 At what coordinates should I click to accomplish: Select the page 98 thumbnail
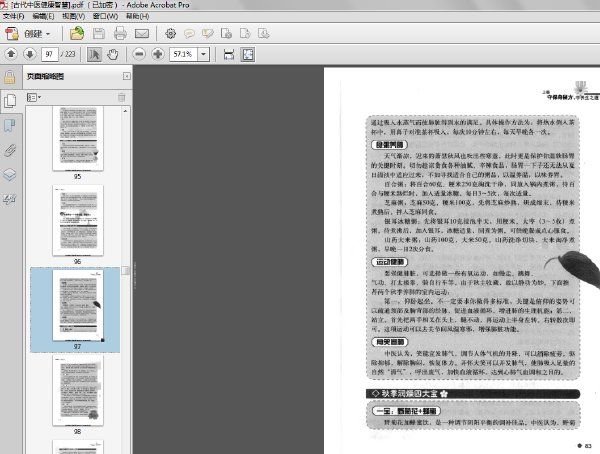tap(76, 390)
